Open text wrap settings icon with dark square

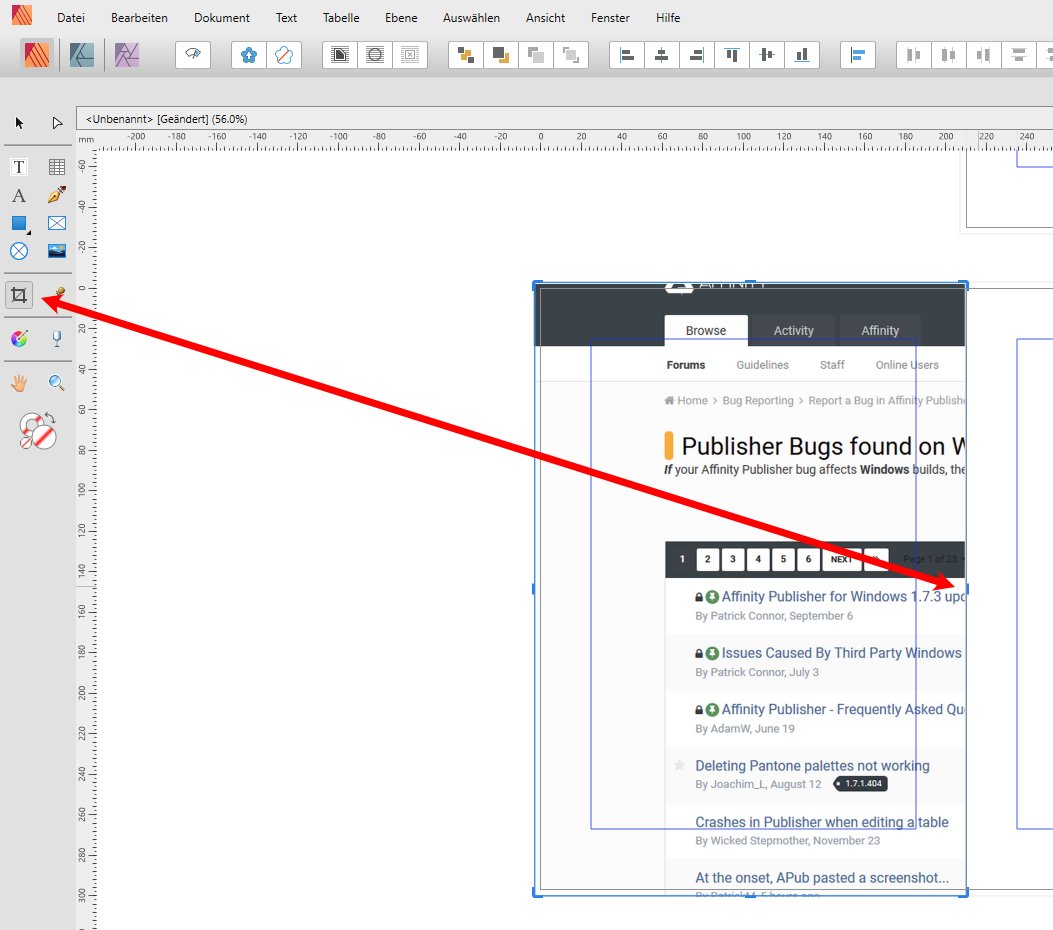click(x=340, y=54)
